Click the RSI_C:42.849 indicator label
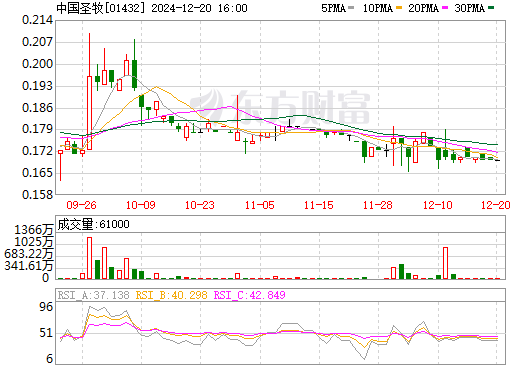 249,295
